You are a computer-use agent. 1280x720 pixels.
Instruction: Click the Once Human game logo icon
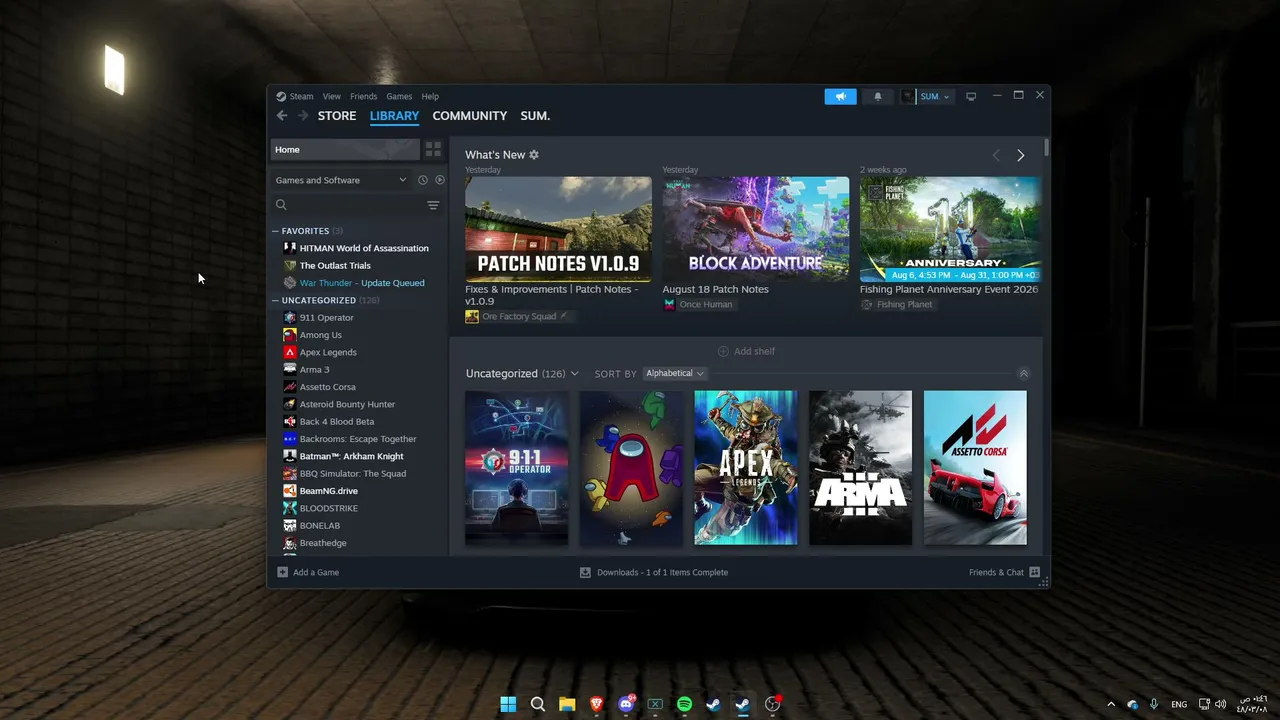[669, 305]
